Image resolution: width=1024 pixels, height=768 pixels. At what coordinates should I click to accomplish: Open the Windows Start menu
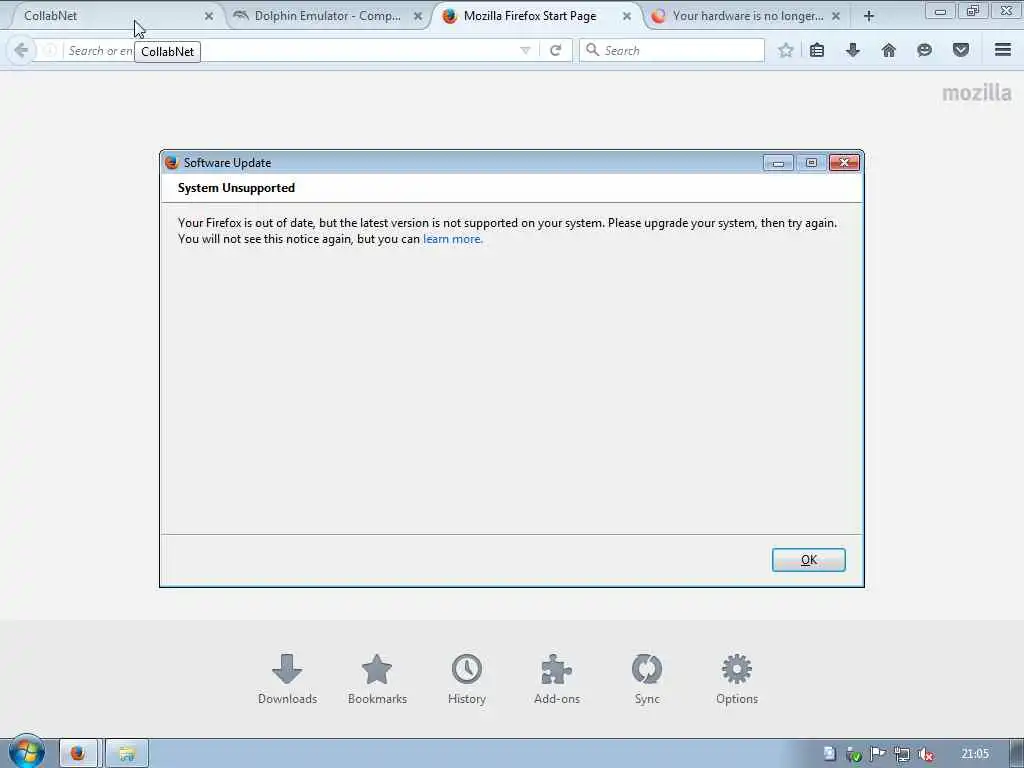(x=26, y=752)
